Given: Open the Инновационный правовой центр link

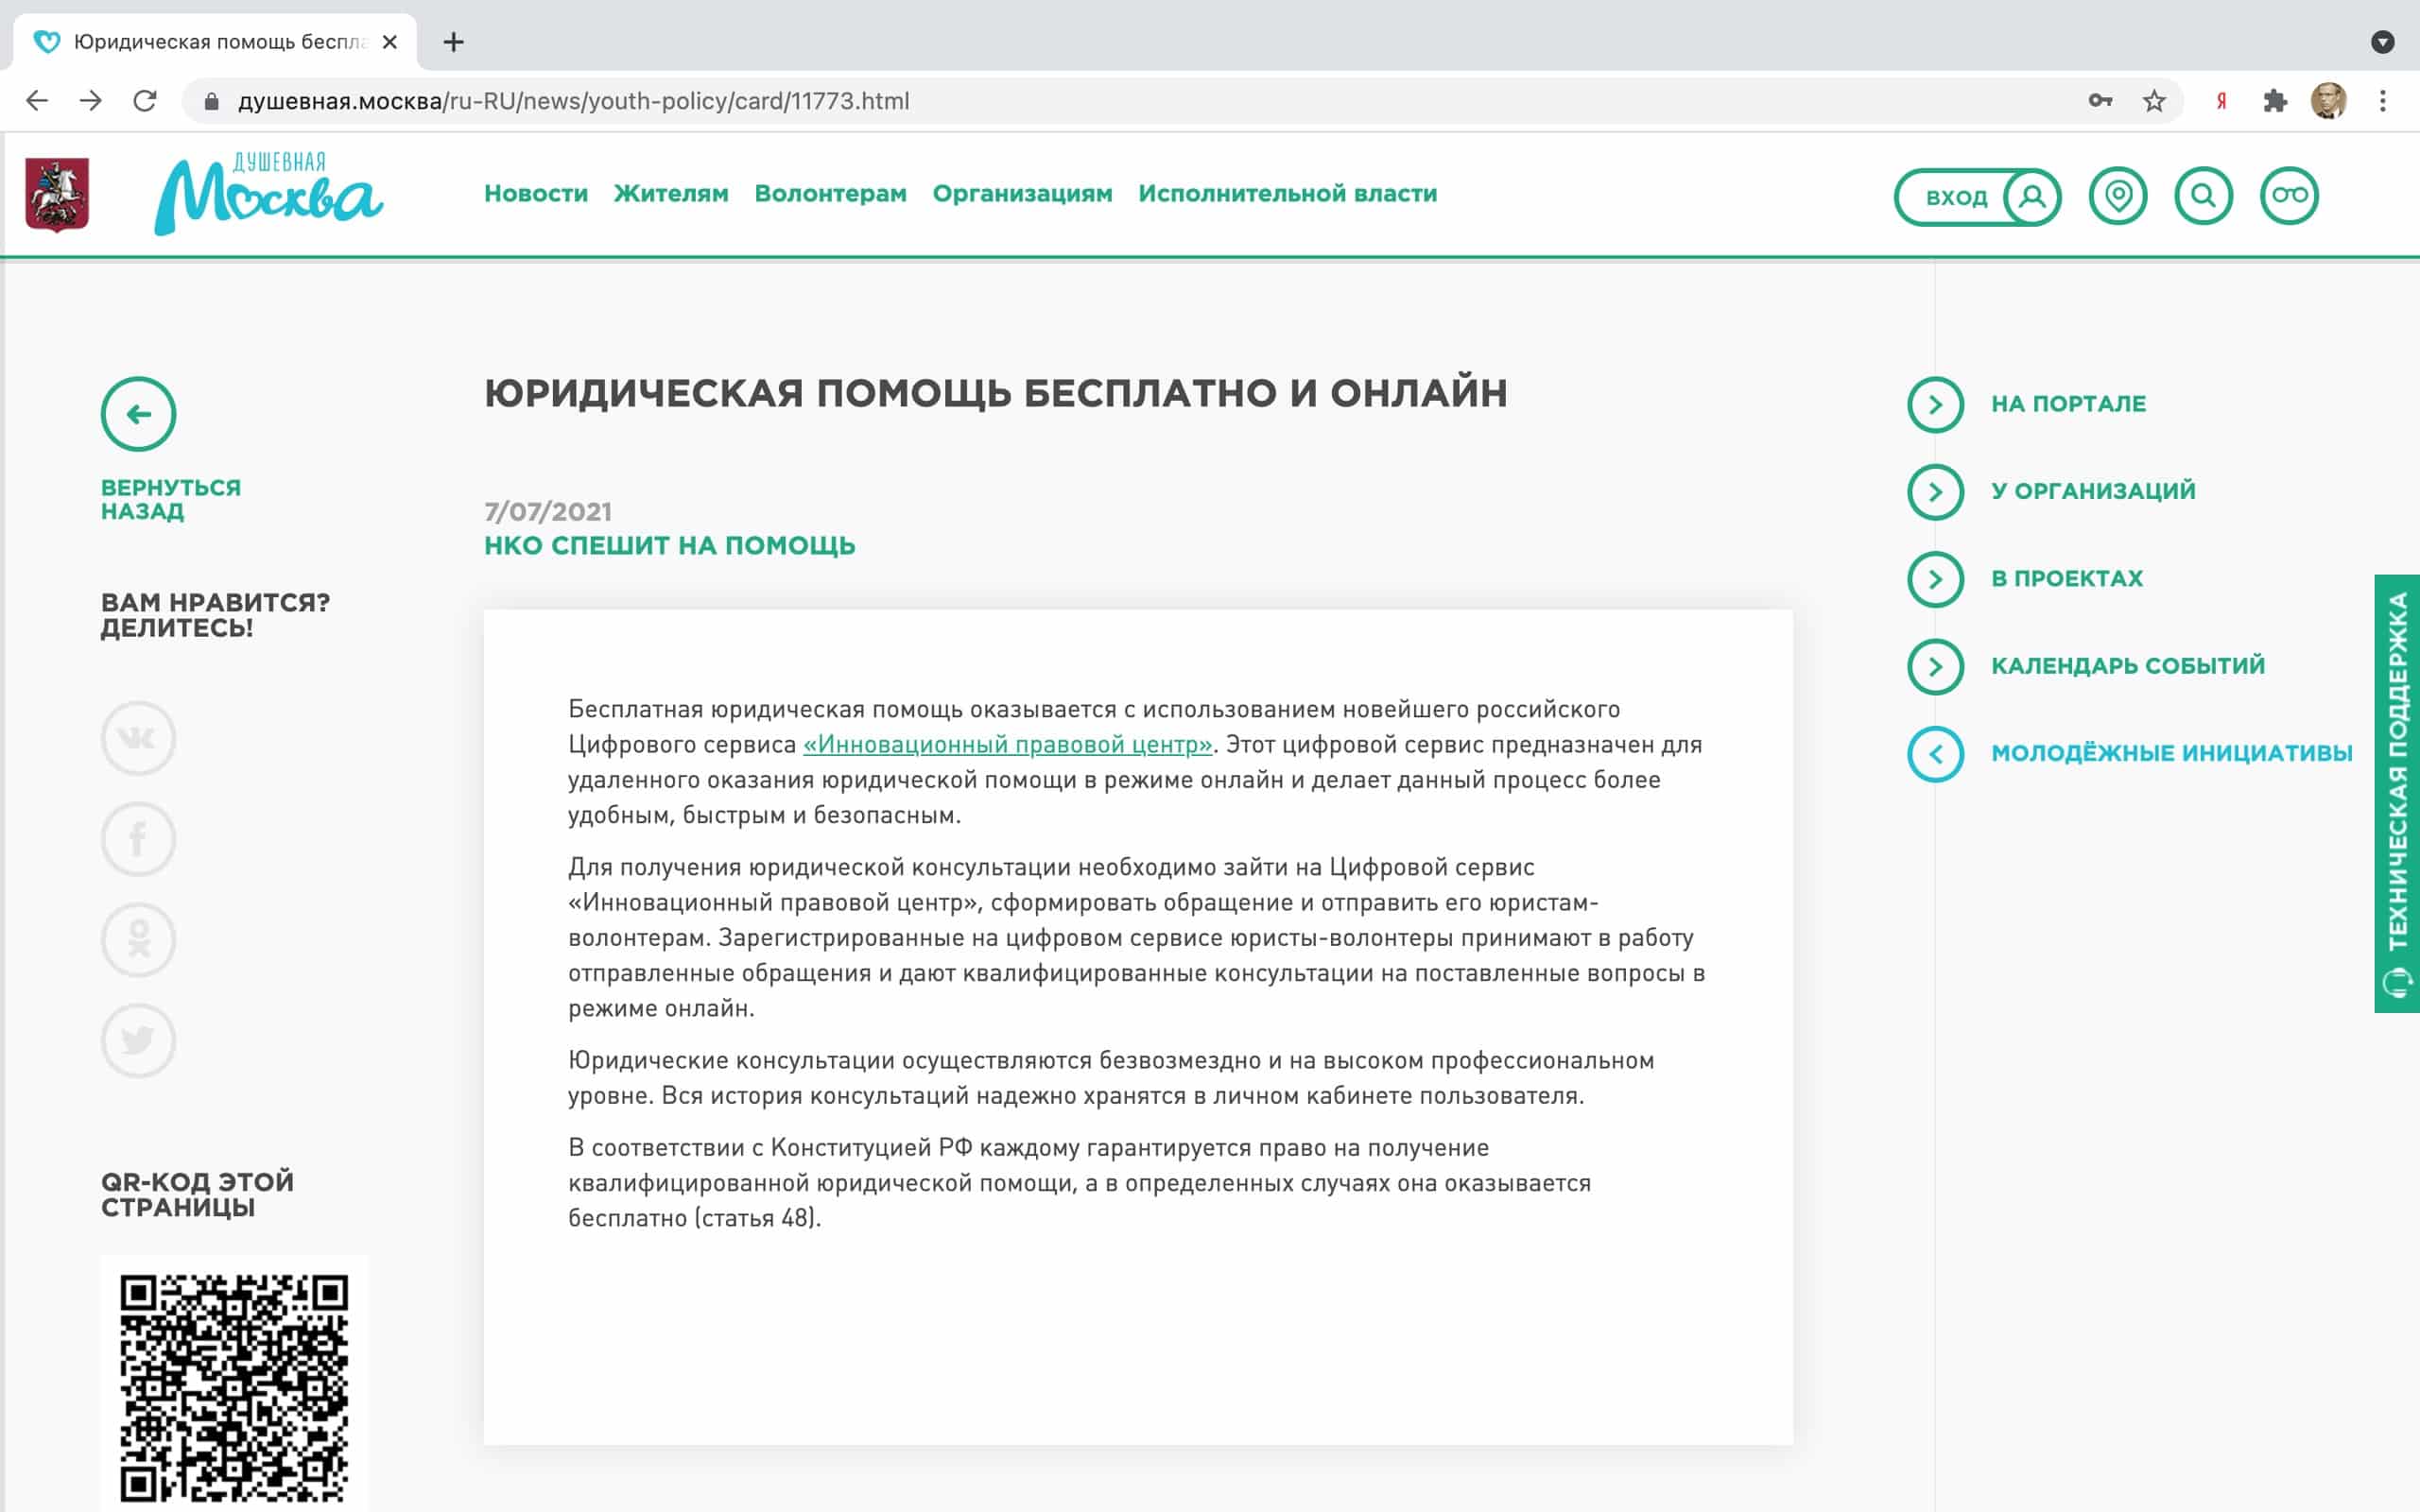Looking at the screenshot, I should (x=1006, y=744).
